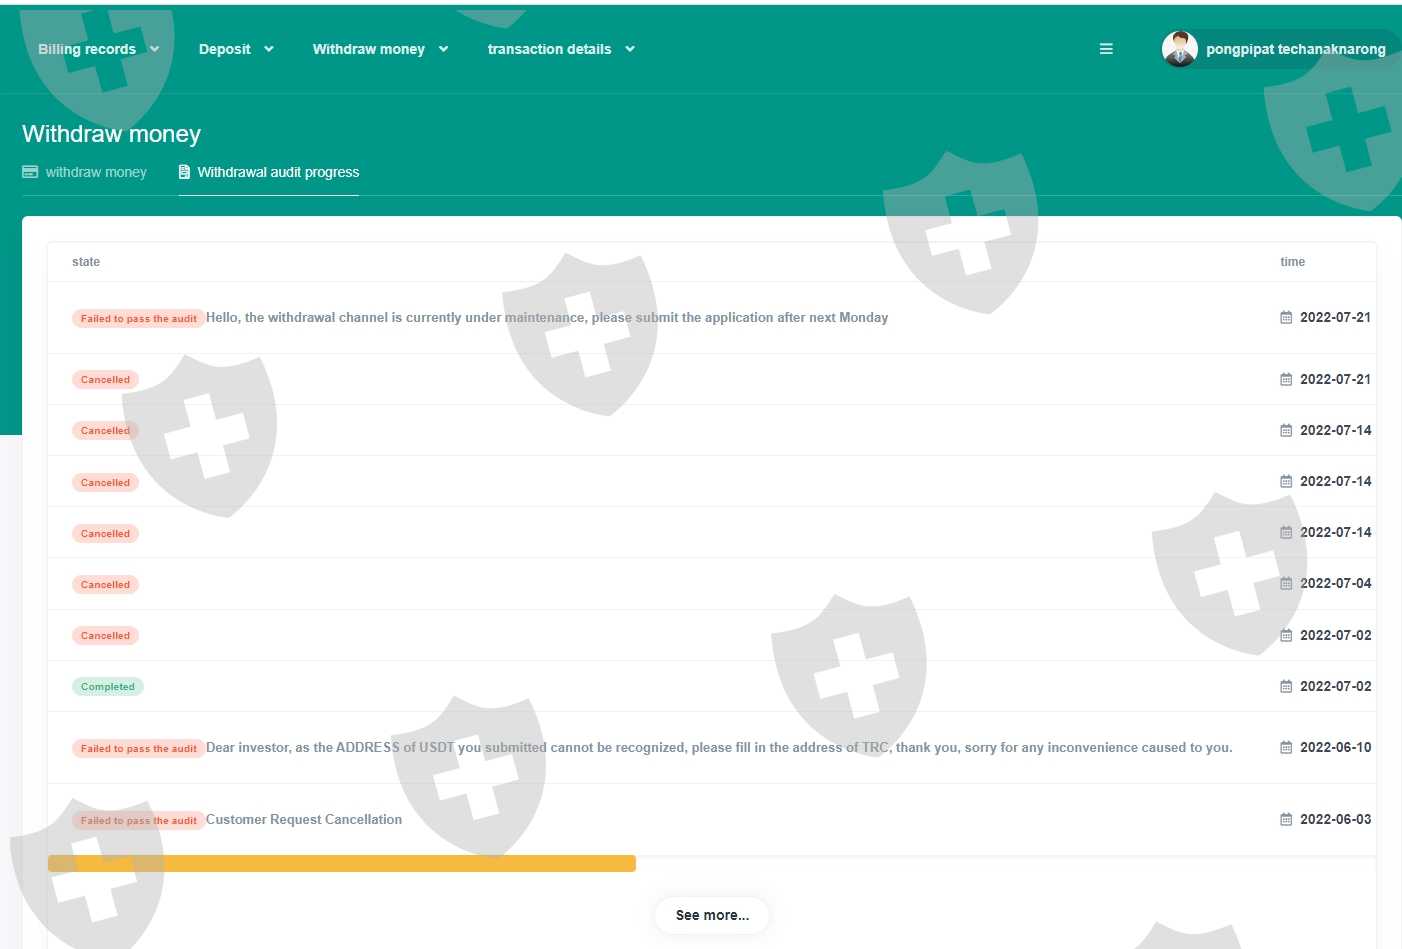1402x949 pixels.
Task: Click the orange horizontal scrollbar
Action: tap(342, 863)
